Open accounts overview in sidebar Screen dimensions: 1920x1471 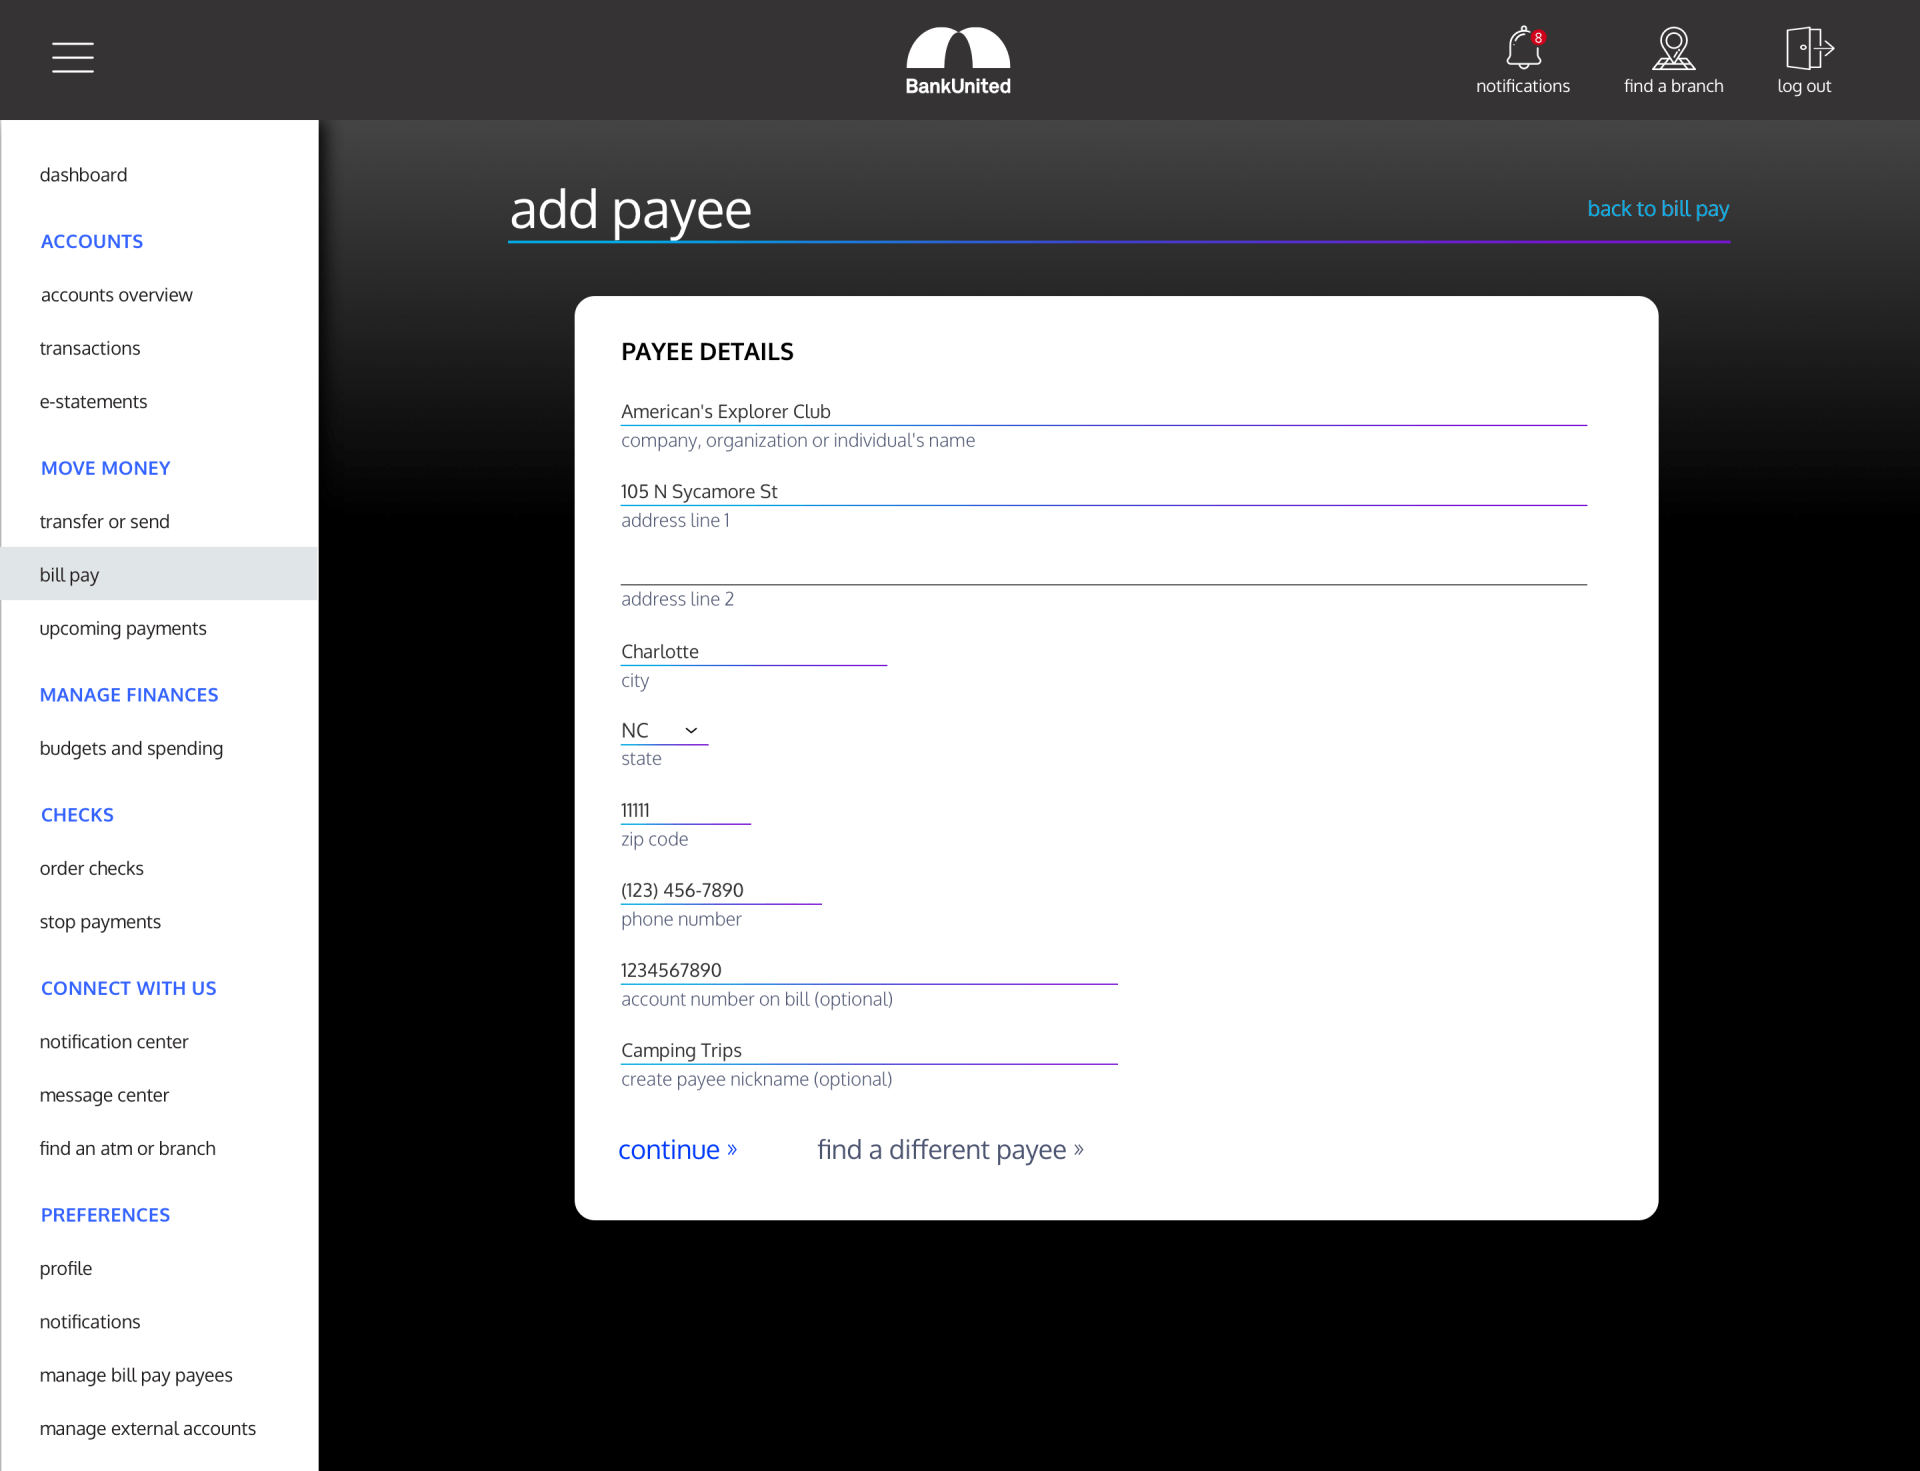click(116, 295)
